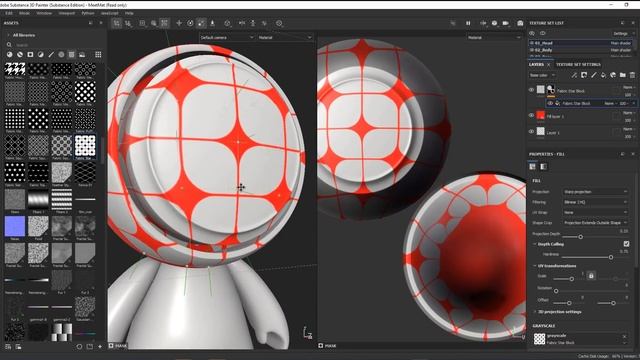
Task: Open the video camera settings icon in toolbar
Action: pyautogui.click(x=506, y=23)
